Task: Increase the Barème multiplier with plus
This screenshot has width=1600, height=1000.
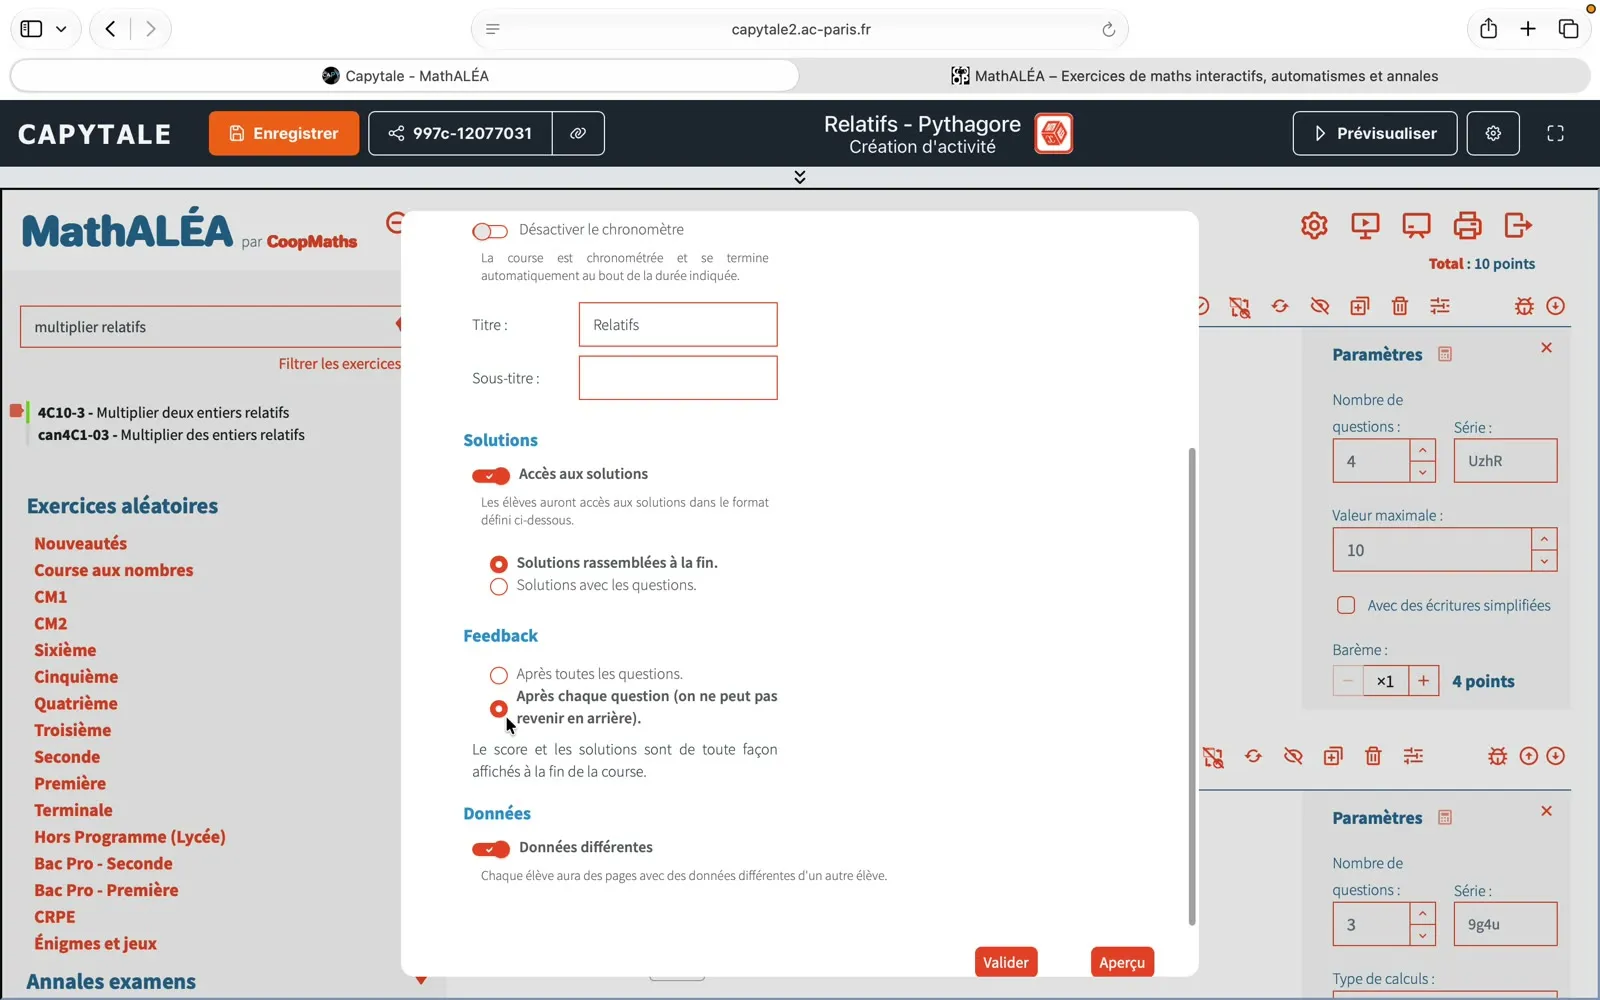Action: (1423, 681)
